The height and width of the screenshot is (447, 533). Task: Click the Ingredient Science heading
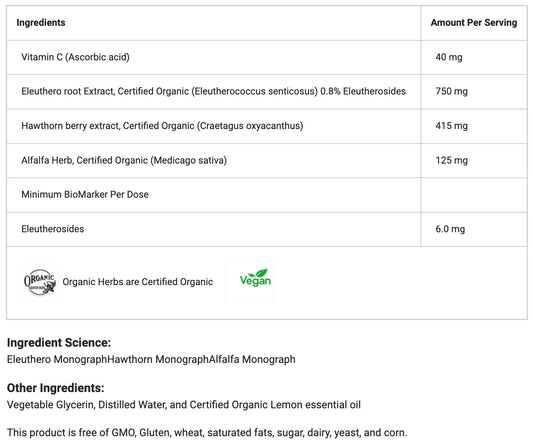(59, 342)
